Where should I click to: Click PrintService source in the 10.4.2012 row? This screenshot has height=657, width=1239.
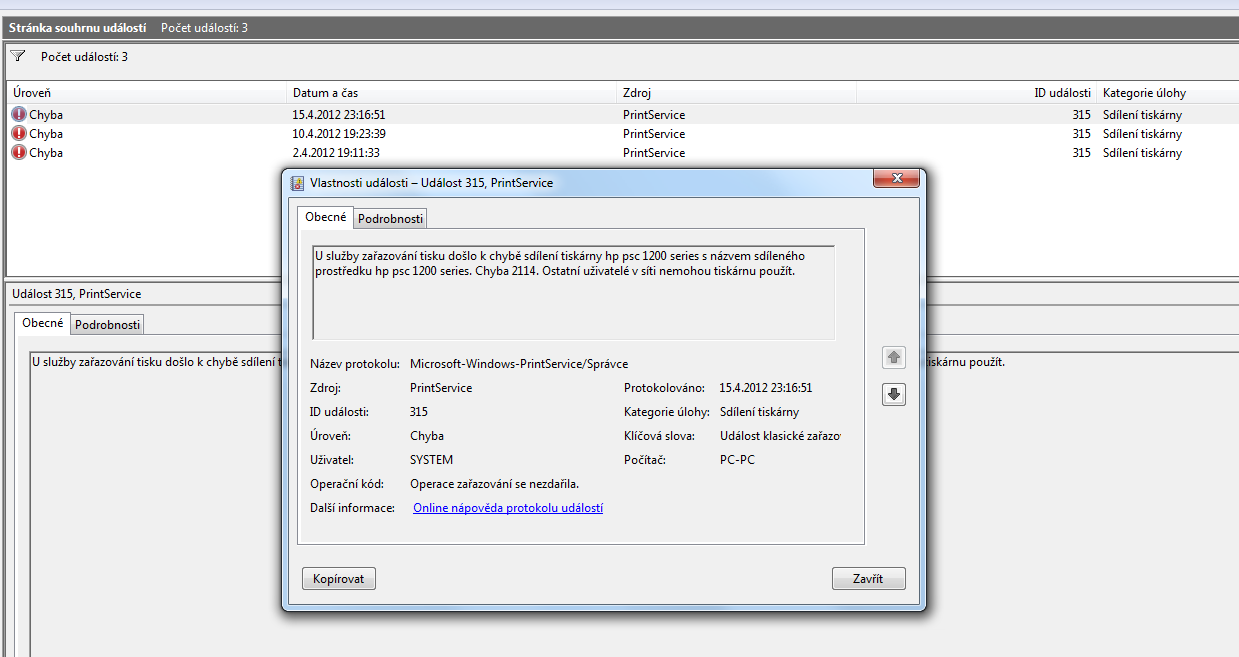point(654,134)
